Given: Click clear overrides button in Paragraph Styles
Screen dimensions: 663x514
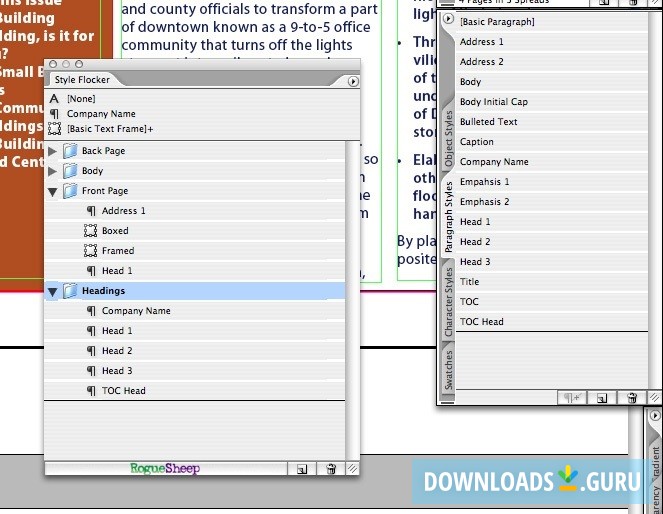Looking at the screenshot, I should pos(572,398).
